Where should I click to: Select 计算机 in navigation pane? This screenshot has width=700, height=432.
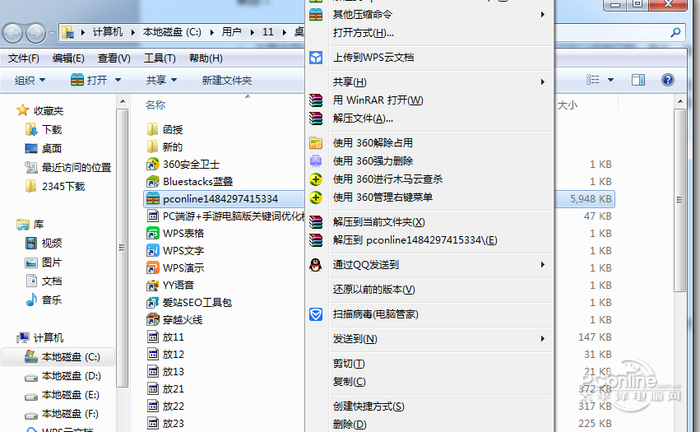[40, 337]
